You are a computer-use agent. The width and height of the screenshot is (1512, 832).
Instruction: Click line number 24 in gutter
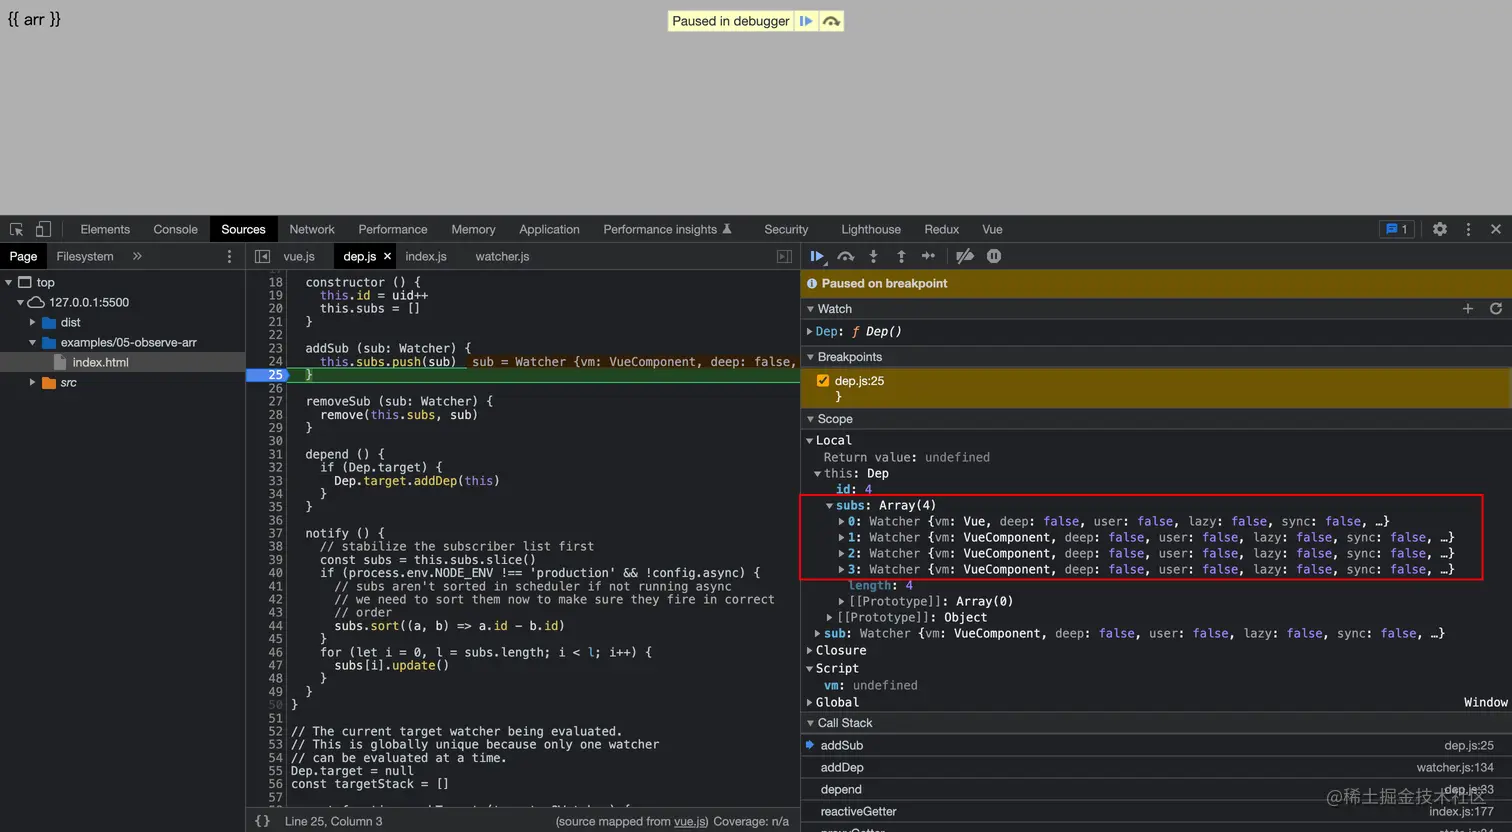[275, 361]
